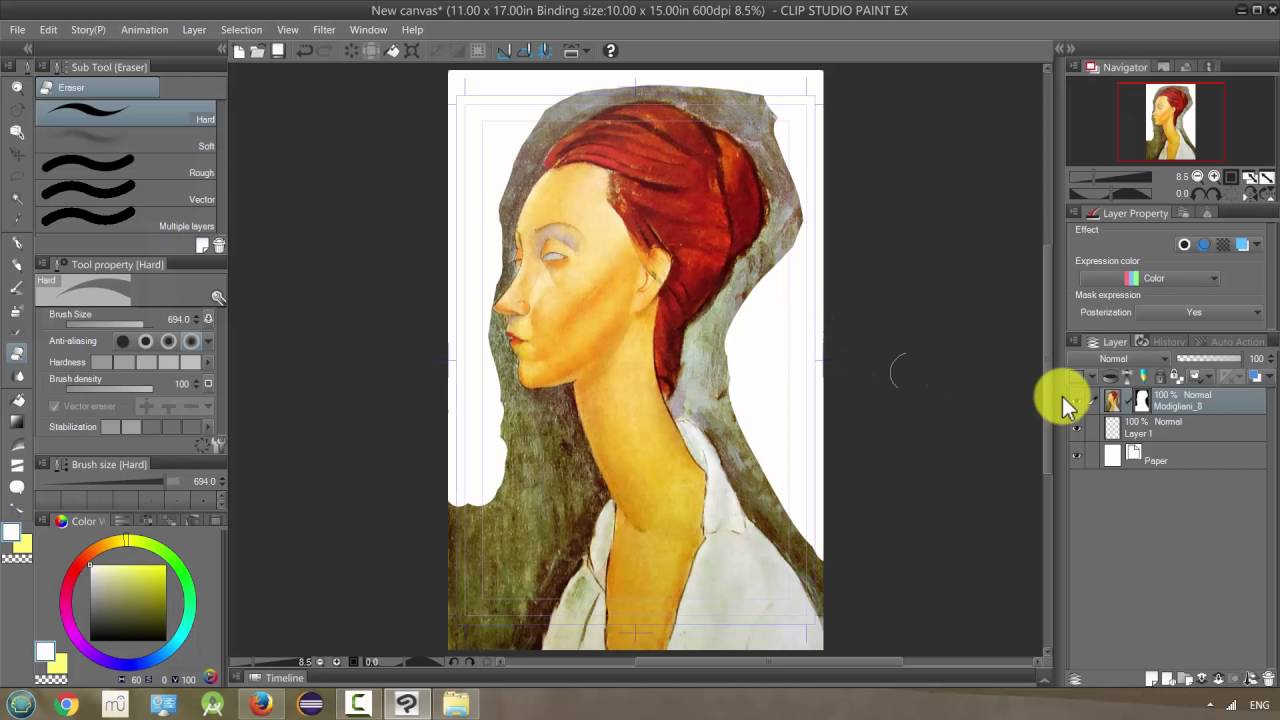Select the Eraser tool in the toolbox
This screenshot has height=720, width=1280.
tap(17, 353)
